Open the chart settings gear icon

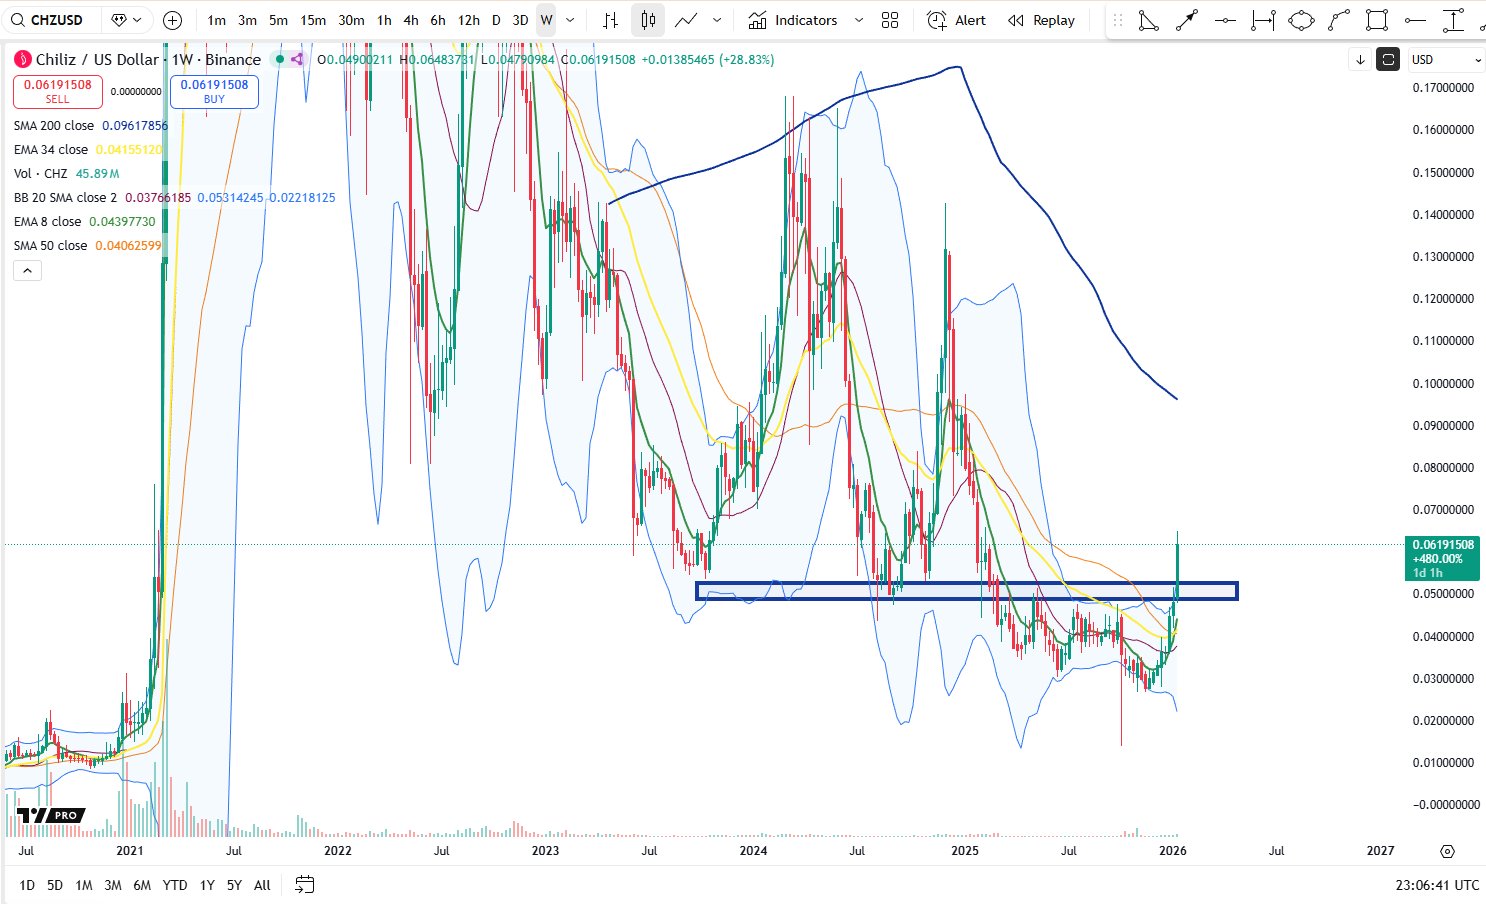point(1447,851)
